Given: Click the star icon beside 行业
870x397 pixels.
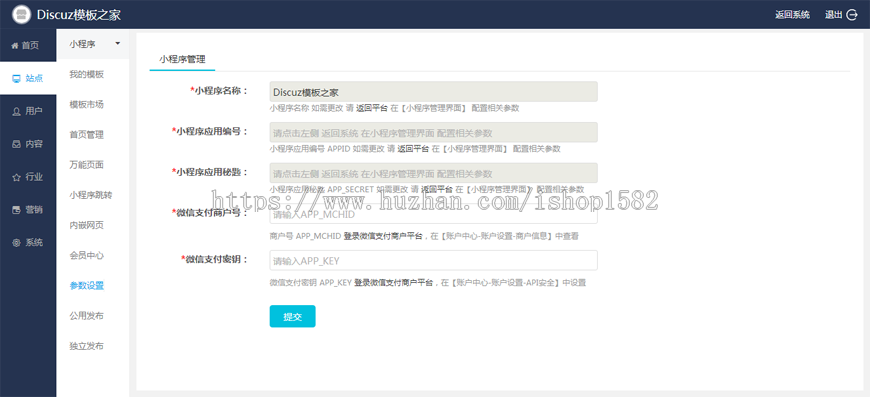Looking at the screenshot, I should pyautogui.click(x=16, y=177).
